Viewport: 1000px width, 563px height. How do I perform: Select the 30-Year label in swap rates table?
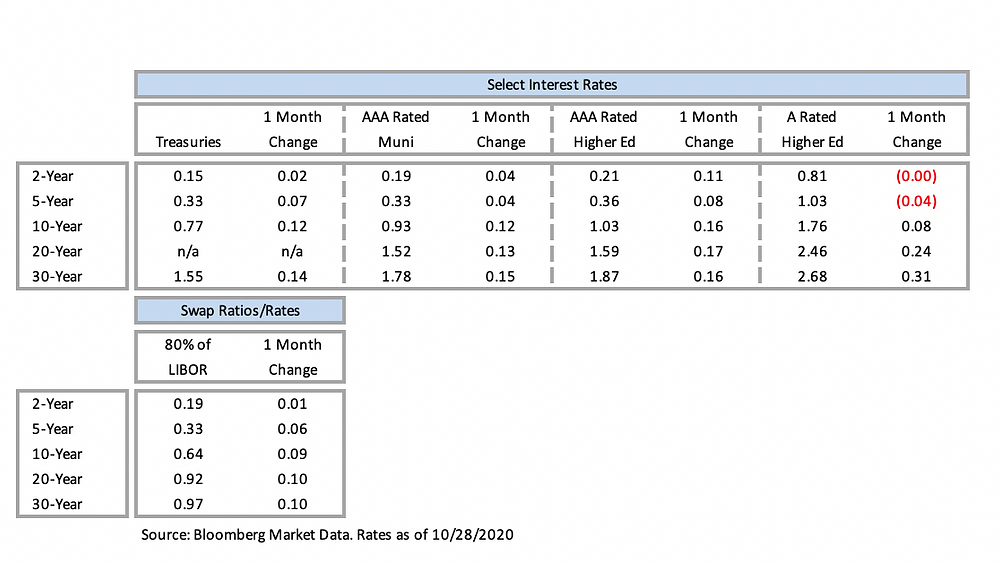tap(57, 504)
